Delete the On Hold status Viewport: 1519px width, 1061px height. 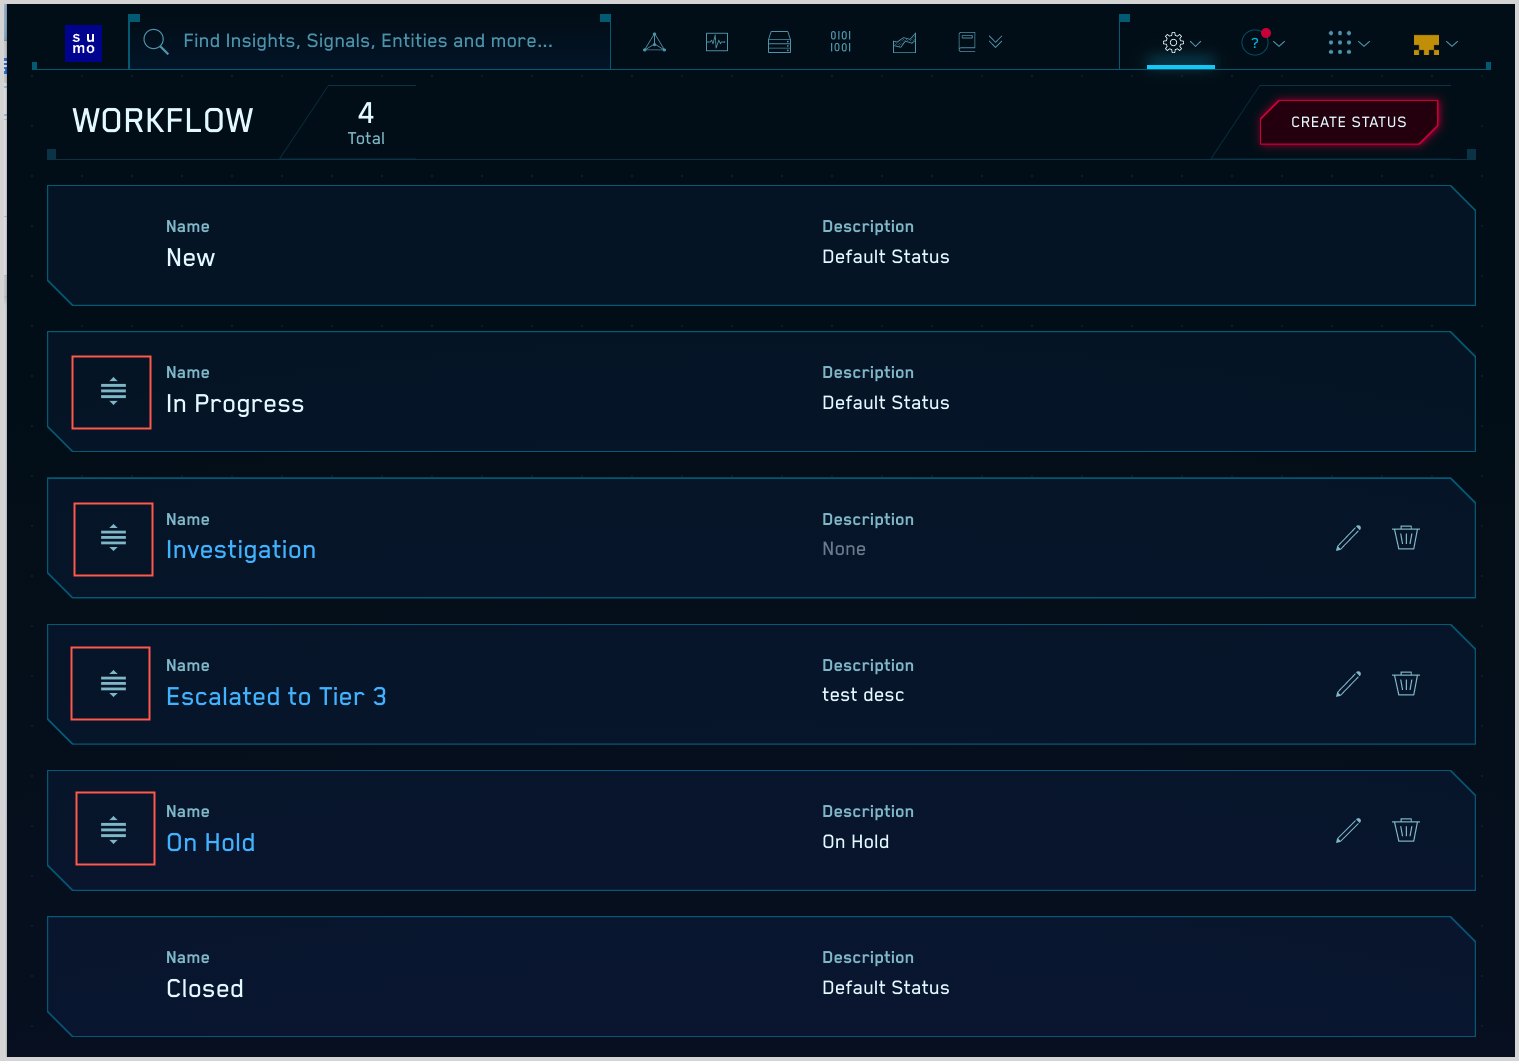coord(1405,830)
